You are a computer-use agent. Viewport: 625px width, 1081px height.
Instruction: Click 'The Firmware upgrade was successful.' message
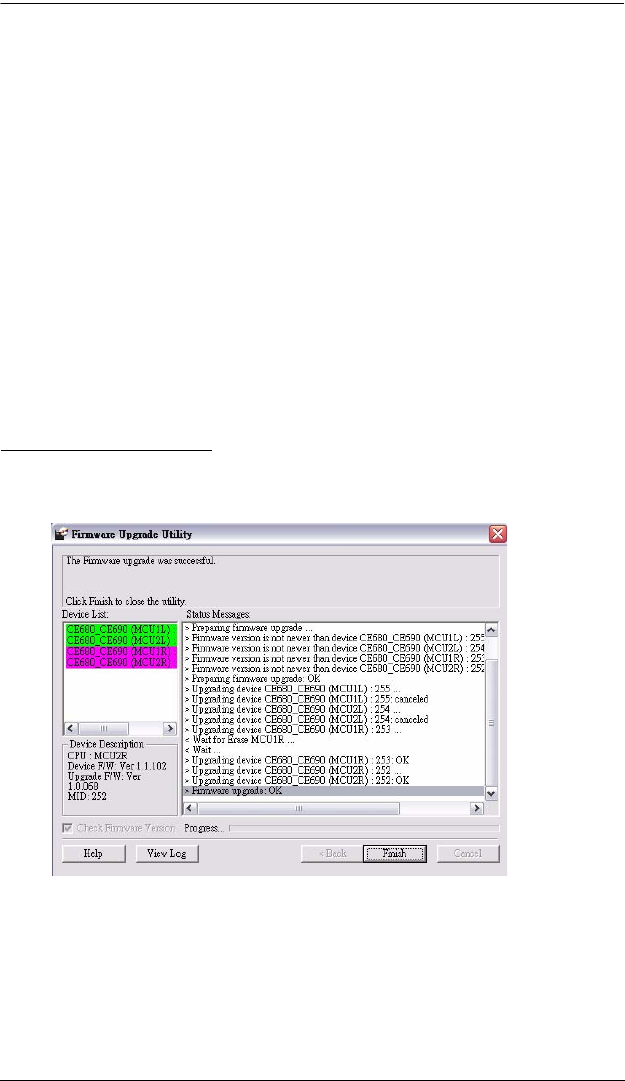click(141, 560)
